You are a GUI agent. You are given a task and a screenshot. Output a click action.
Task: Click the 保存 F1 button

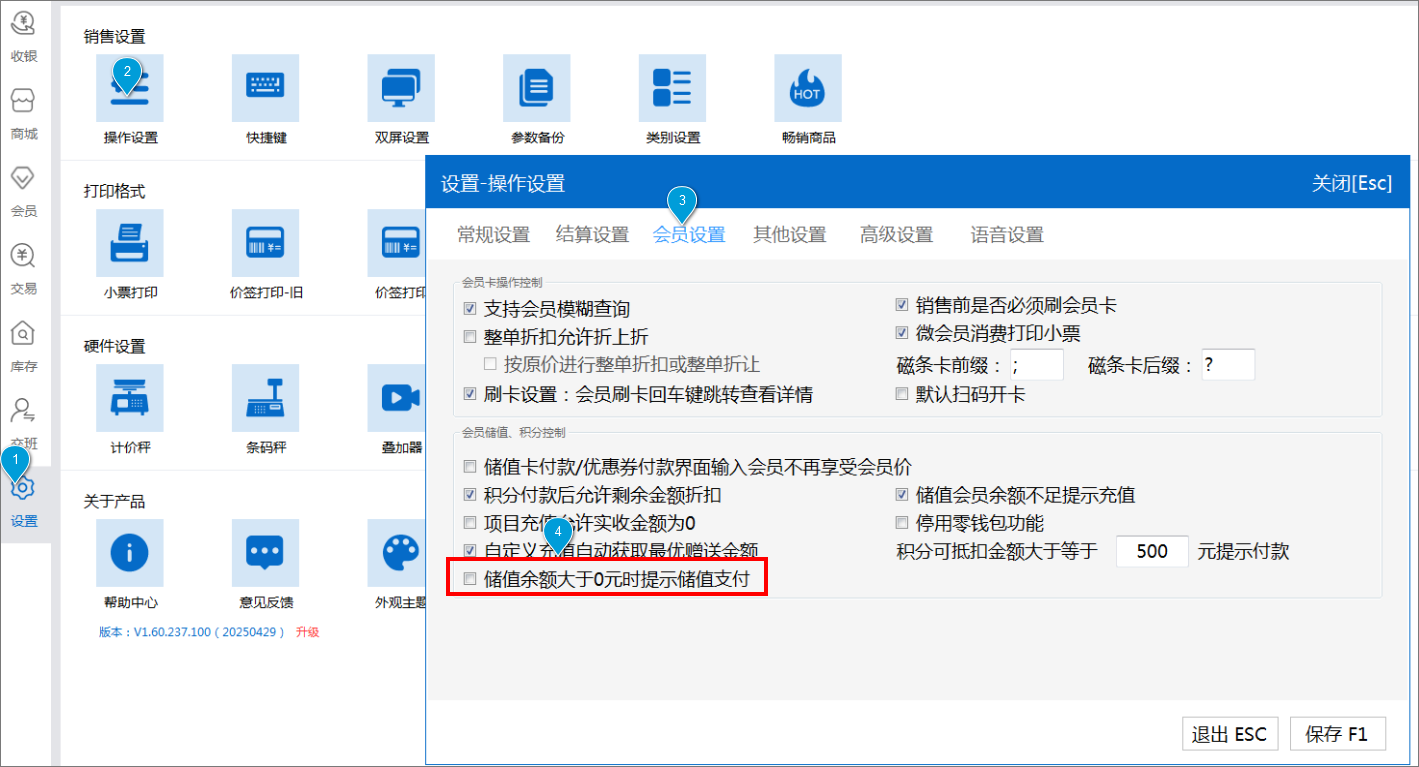1337,734
